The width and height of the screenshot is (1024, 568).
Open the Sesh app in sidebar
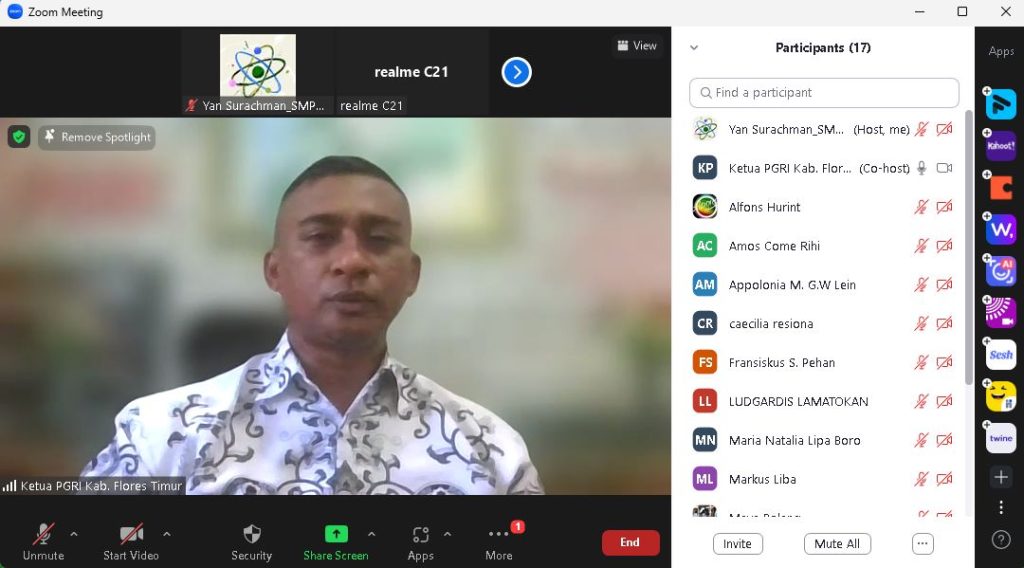click(x=1001, y=355)
